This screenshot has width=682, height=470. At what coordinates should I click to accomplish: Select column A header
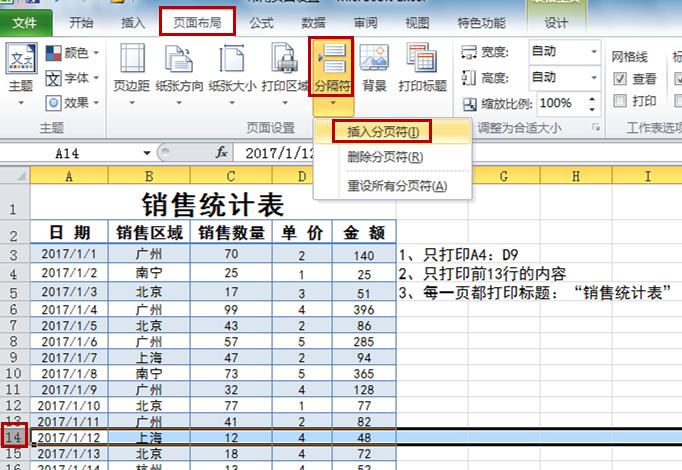(x=69, y=176)
